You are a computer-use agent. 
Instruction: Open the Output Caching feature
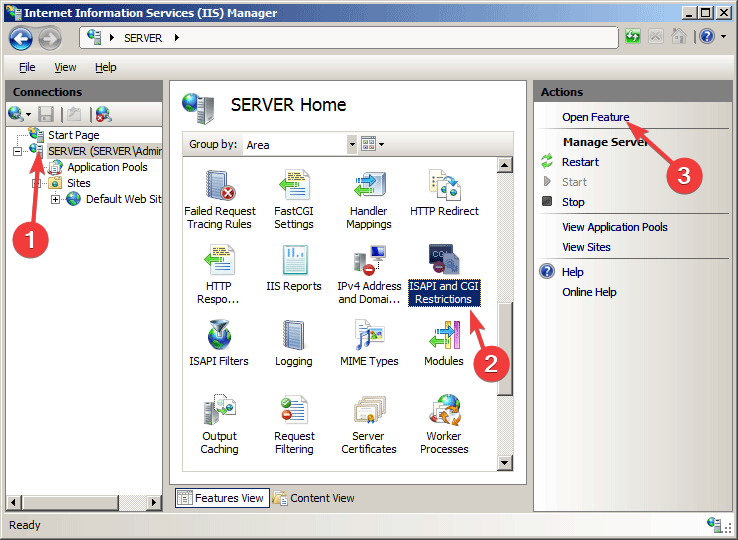(219, 425)
